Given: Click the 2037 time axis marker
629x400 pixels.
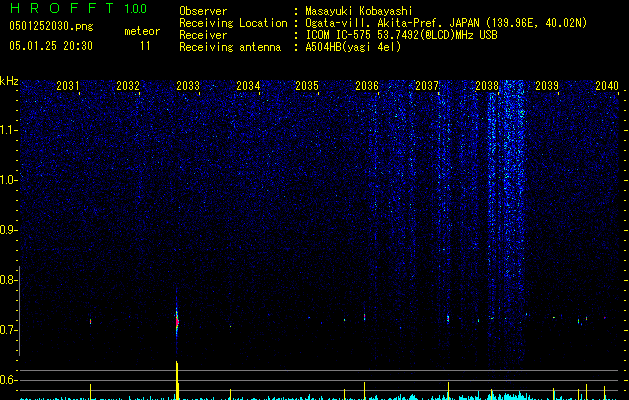Looking at the screenshot, I should (427, 86).
